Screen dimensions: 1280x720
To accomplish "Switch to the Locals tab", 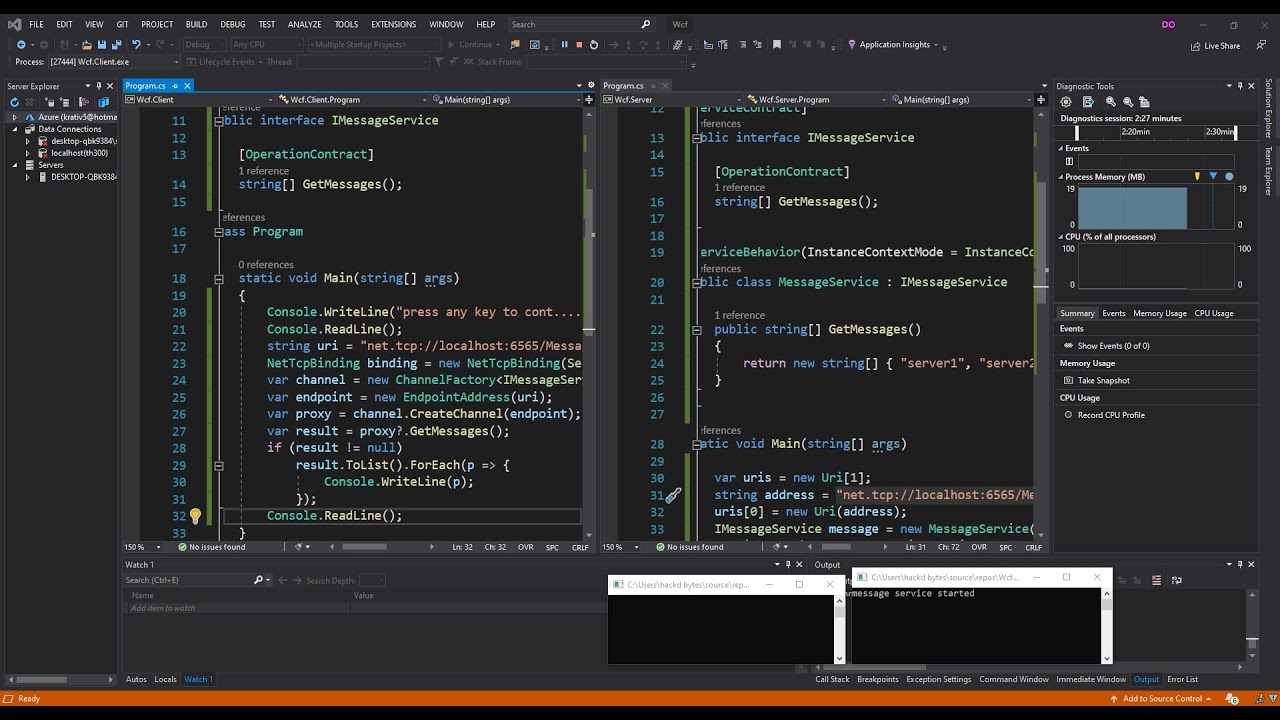I will coord(165,679).
